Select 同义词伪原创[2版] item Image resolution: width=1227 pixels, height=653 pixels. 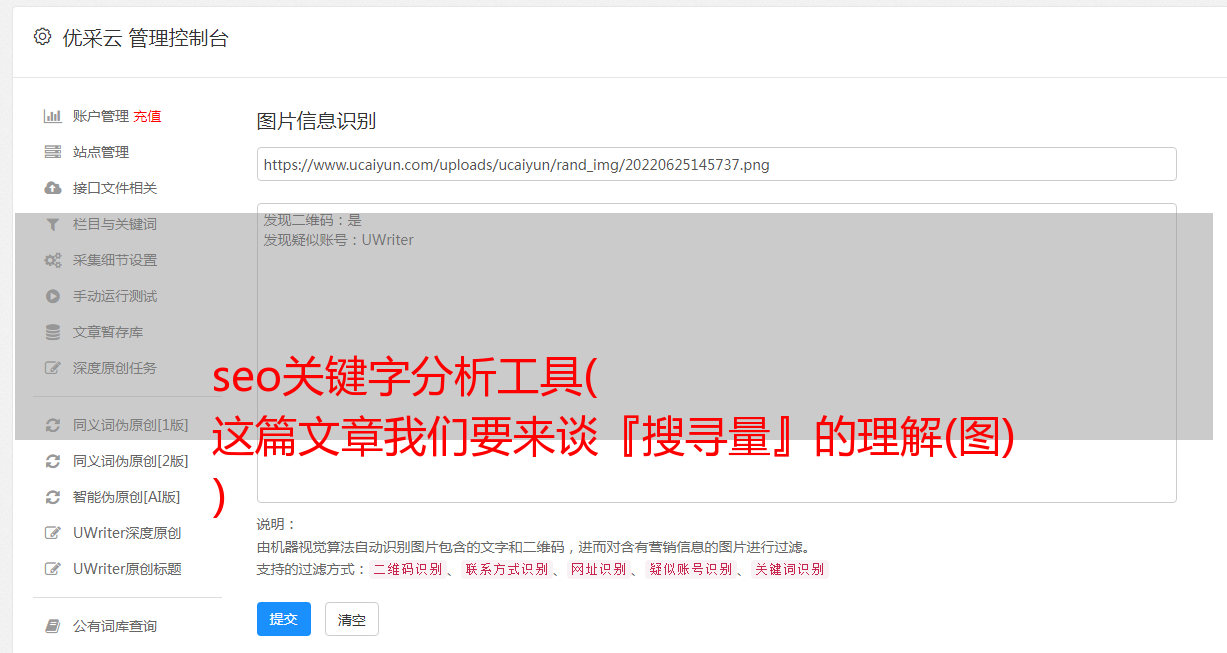click(130, 461)
